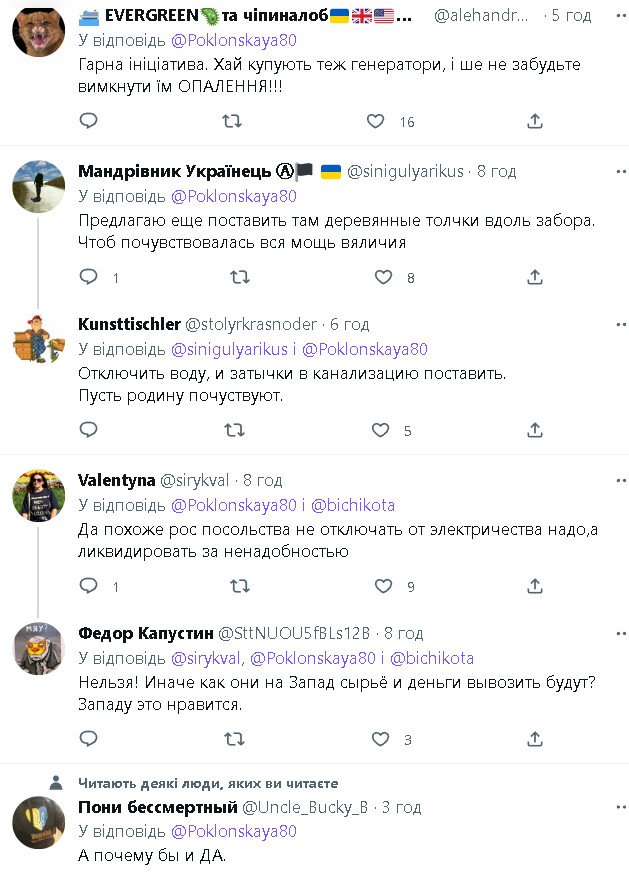Image resolution: width=629 pixels, height=875 pixels.
Task: Like the EVERGREEN tweet with 16 likes
Action: pos(376,121)
